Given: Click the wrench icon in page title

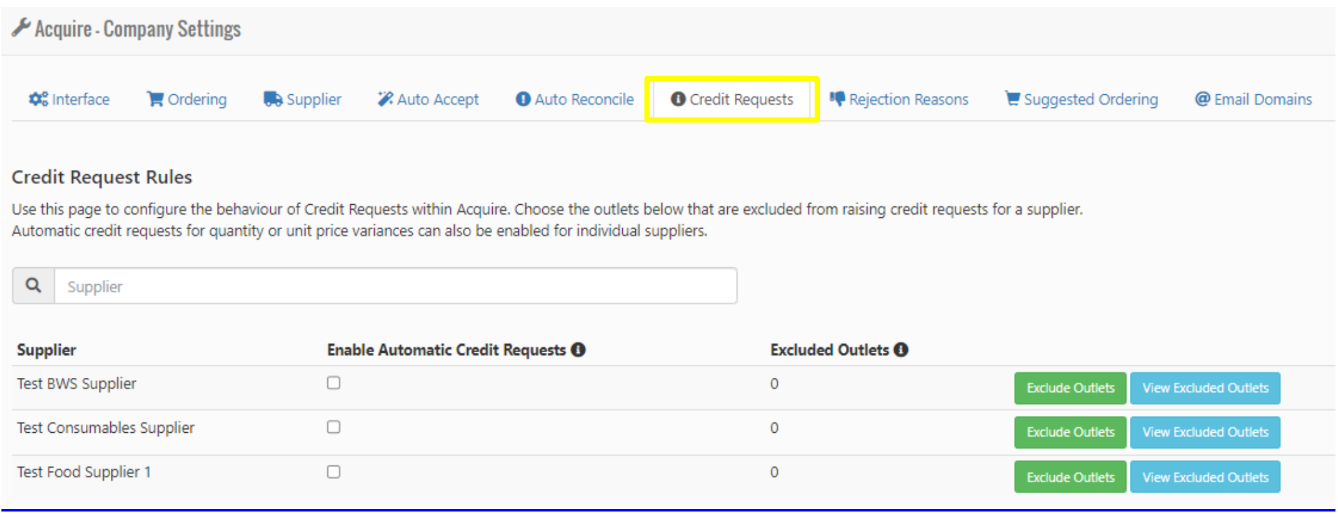Looking at the screenshot, I should coord(20,28).
